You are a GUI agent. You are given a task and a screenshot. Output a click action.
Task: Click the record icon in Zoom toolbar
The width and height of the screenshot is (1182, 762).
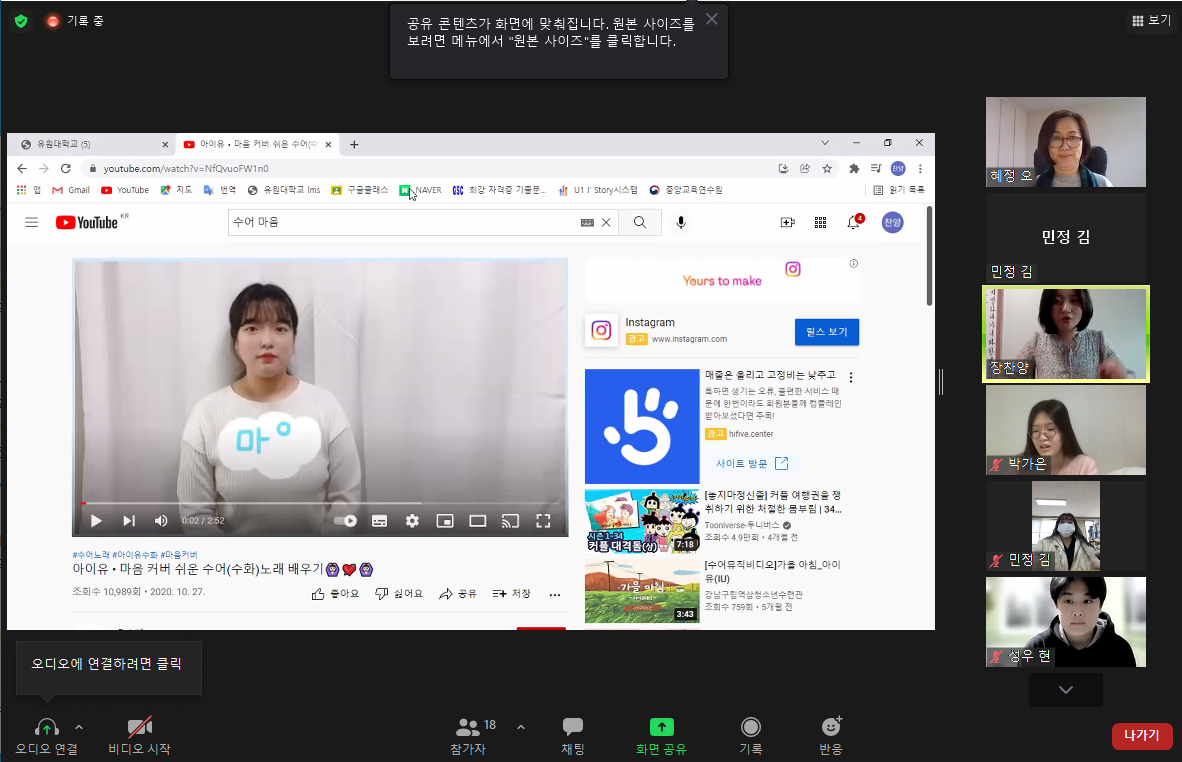tap(750, 728)
